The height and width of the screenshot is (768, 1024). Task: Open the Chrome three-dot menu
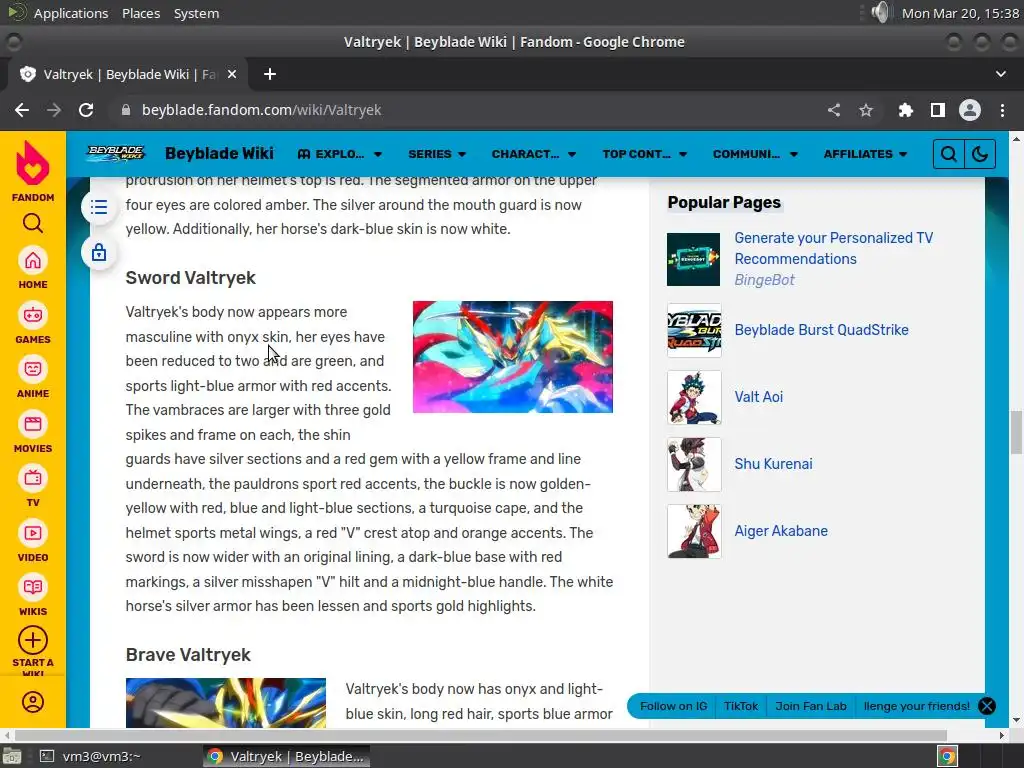click(1002, 110)
